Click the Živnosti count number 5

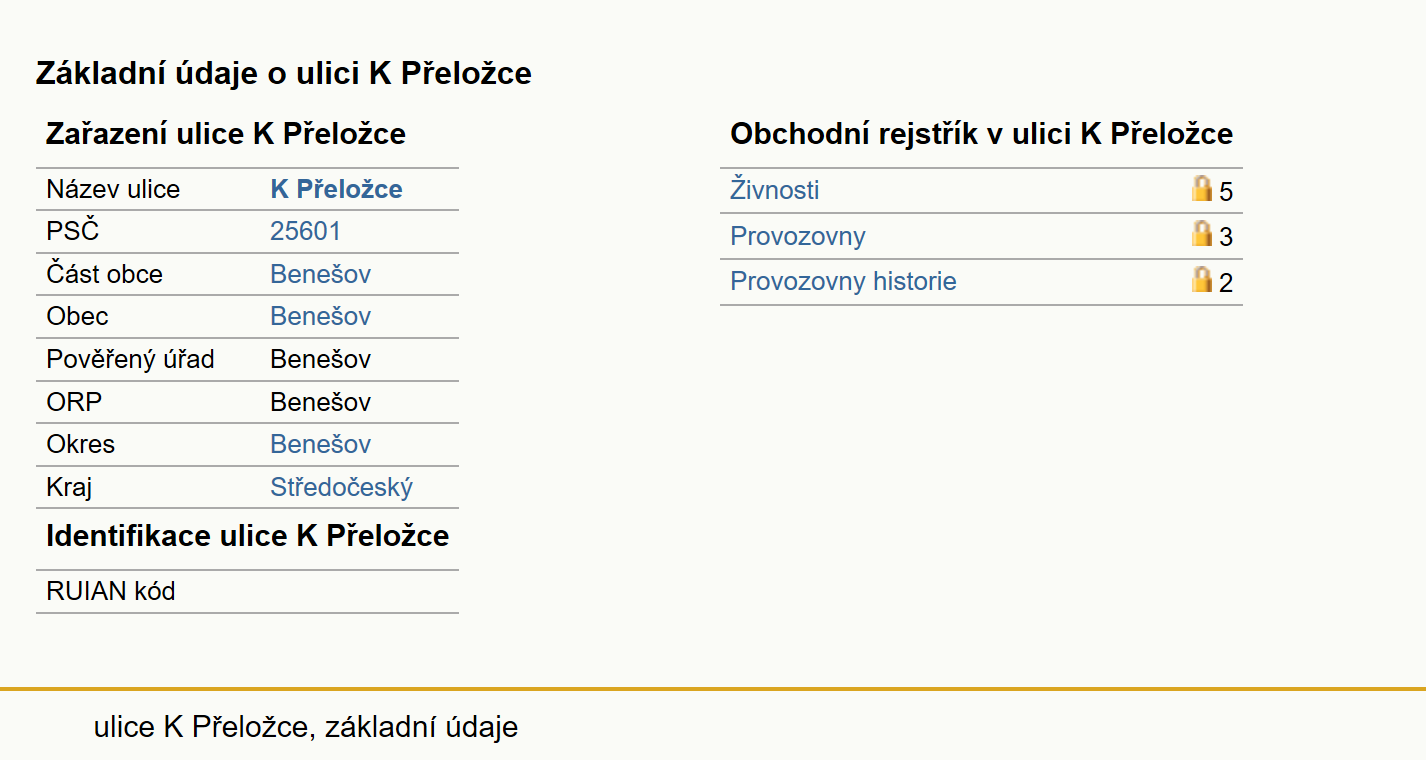click(1226, 192)
